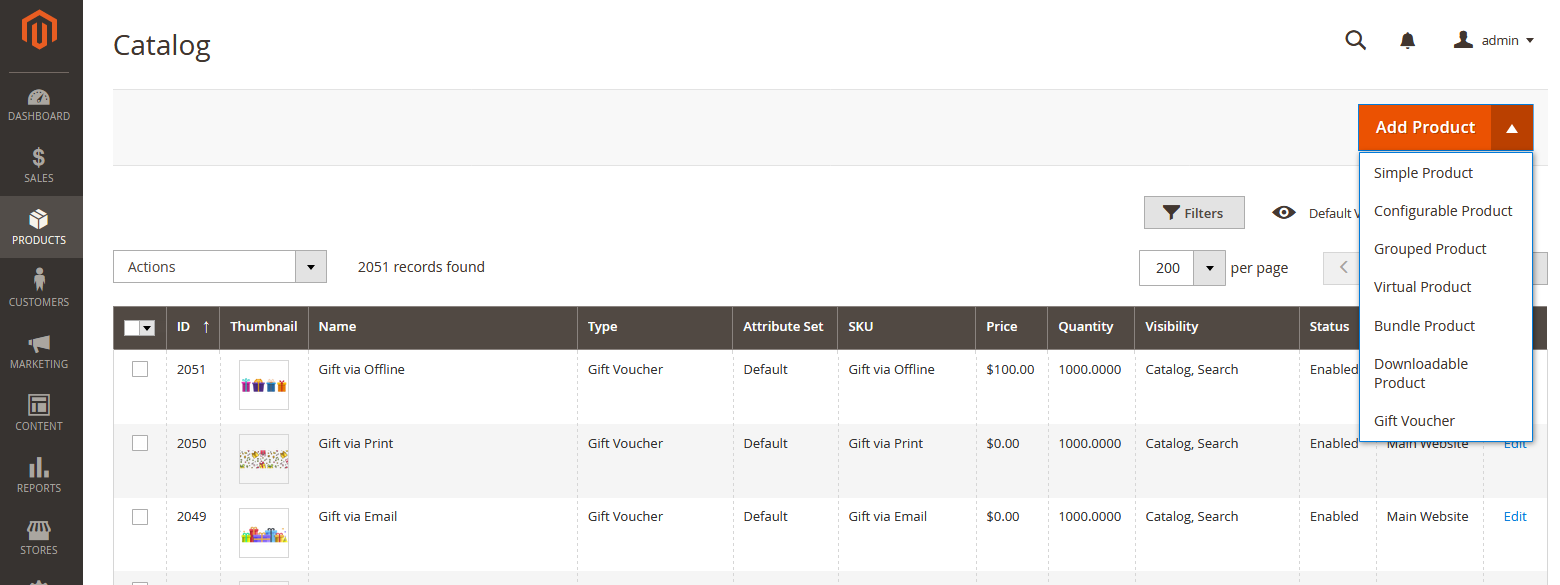Open the notifications bell
The image size is (1560, 585).
coord(1407,40)
